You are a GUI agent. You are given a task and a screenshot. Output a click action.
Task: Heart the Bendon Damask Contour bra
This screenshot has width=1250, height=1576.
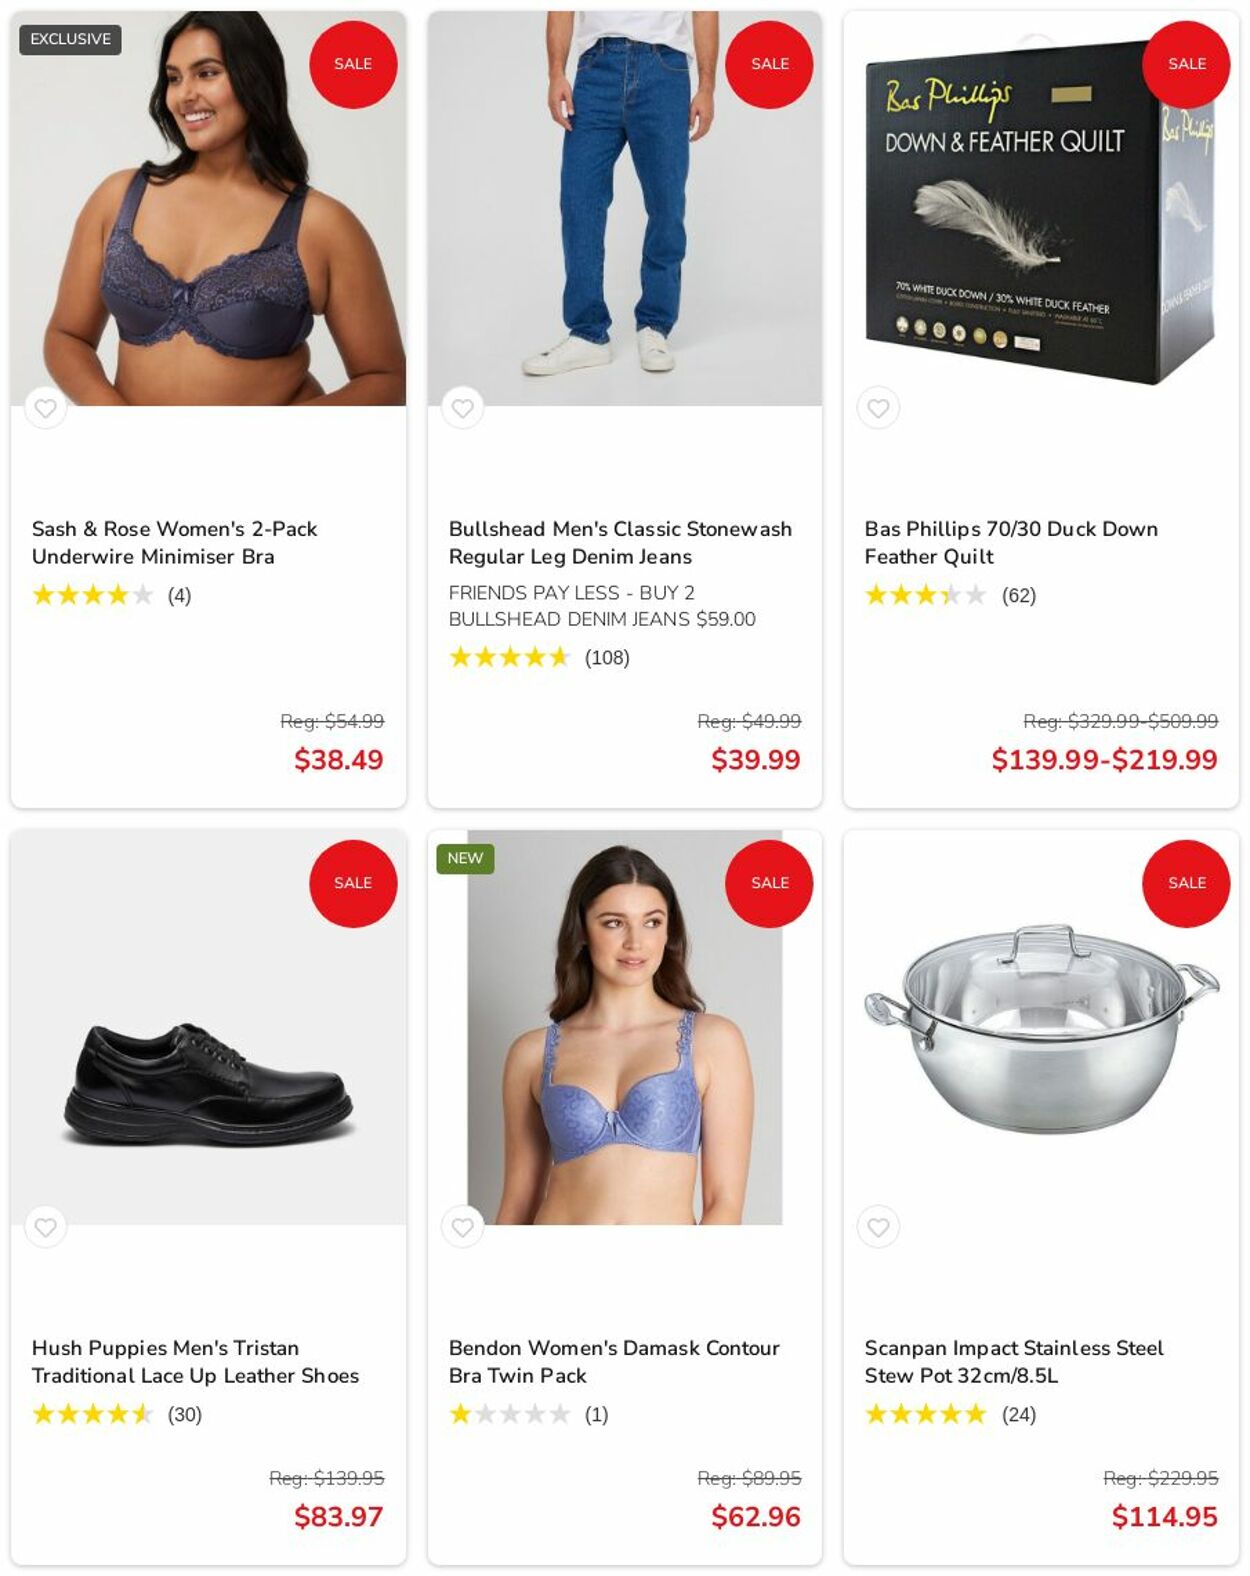(x=462, y=1227)
